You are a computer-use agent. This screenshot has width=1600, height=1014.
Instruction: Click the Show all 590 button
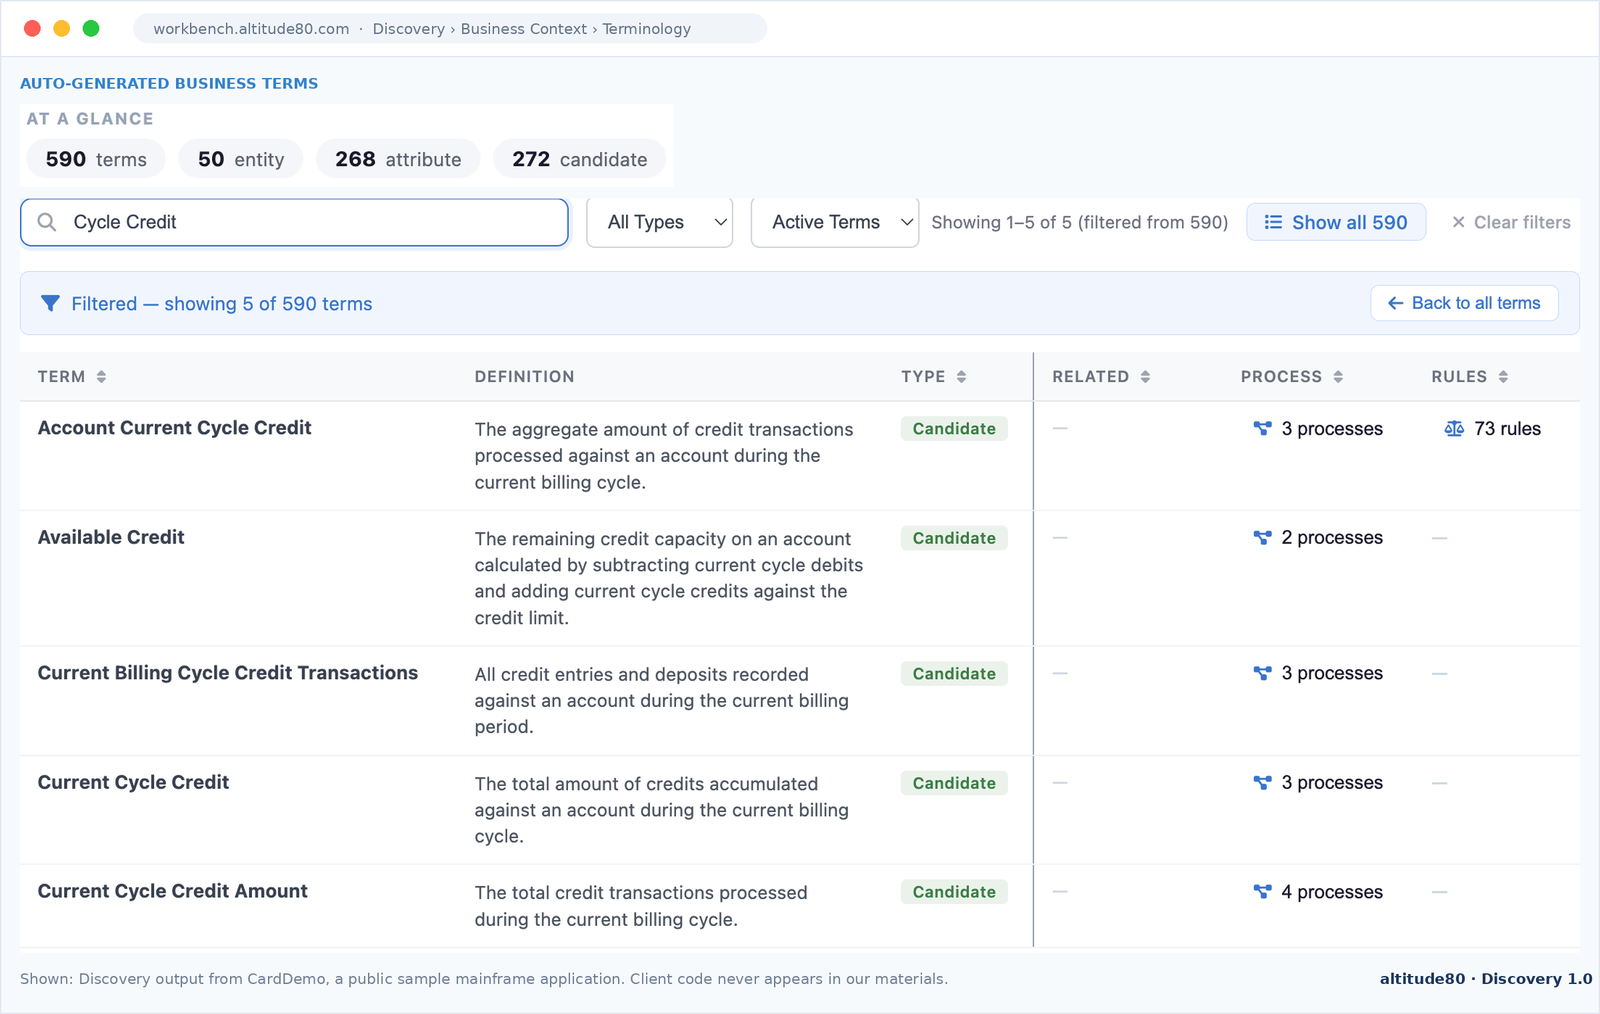pos(1336,222)
